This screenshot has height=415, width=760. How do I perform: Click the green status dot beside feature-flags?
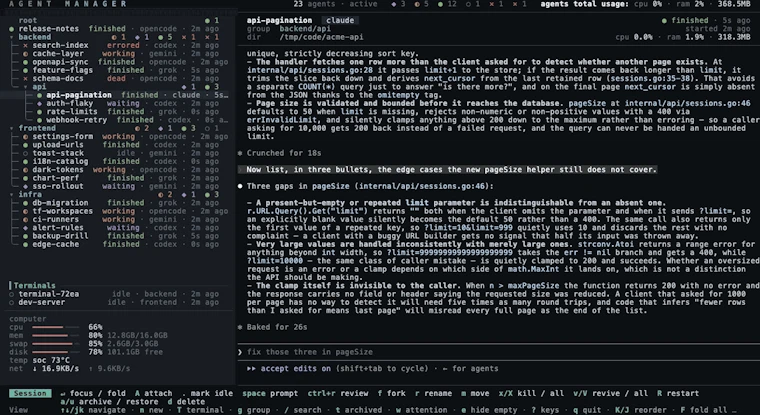pos(25,70)
